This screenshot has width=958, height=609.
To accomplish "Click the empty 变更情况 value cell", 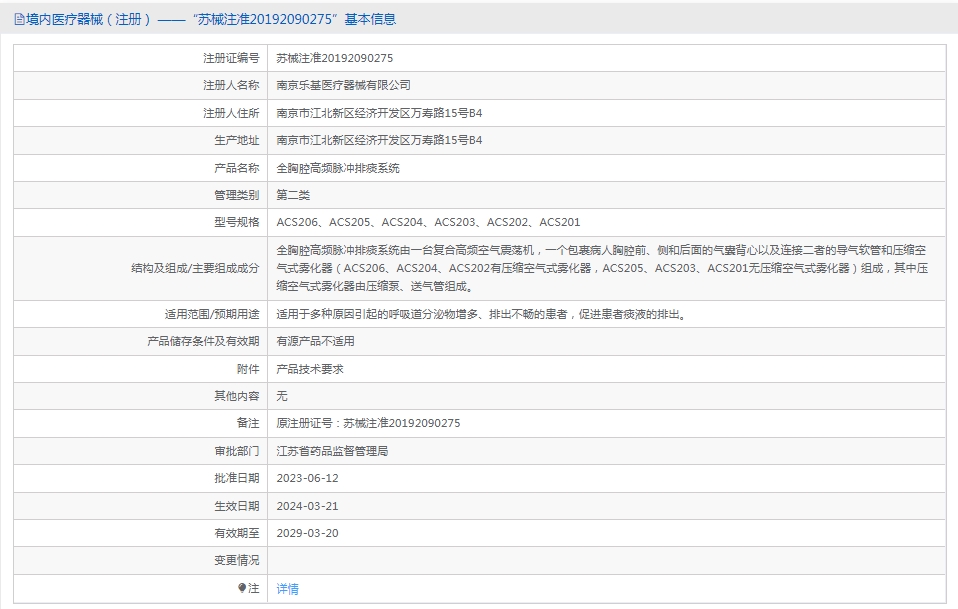I will [x=606, y=560].
